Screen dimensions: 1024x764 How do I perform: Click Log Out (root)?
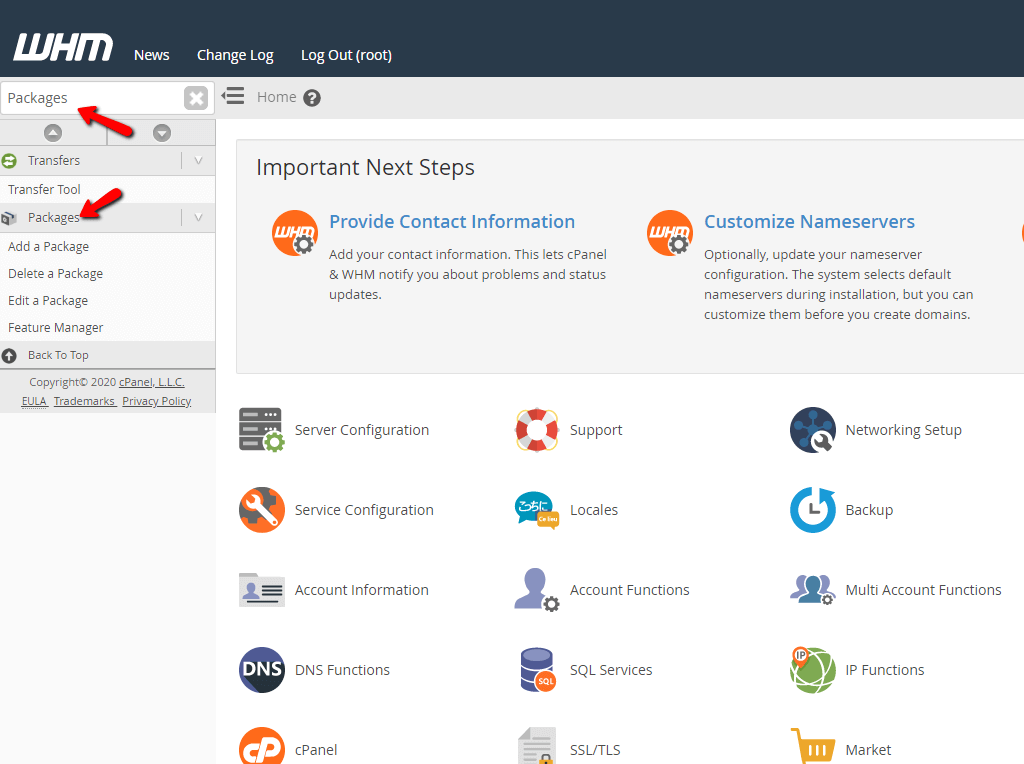tap(346, 56)
